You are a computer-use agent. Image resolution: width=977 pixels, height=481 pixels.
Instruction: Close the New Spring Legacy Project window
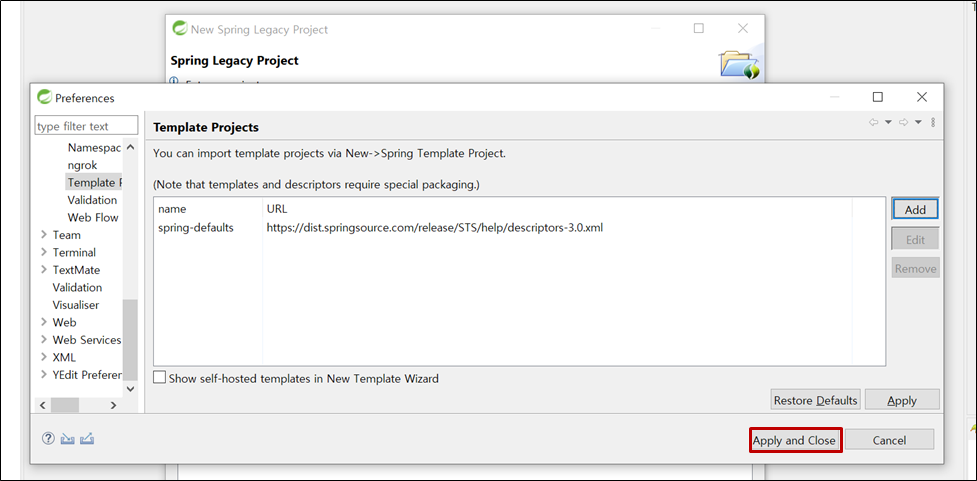pyautogui.click(x=743, y=29)
